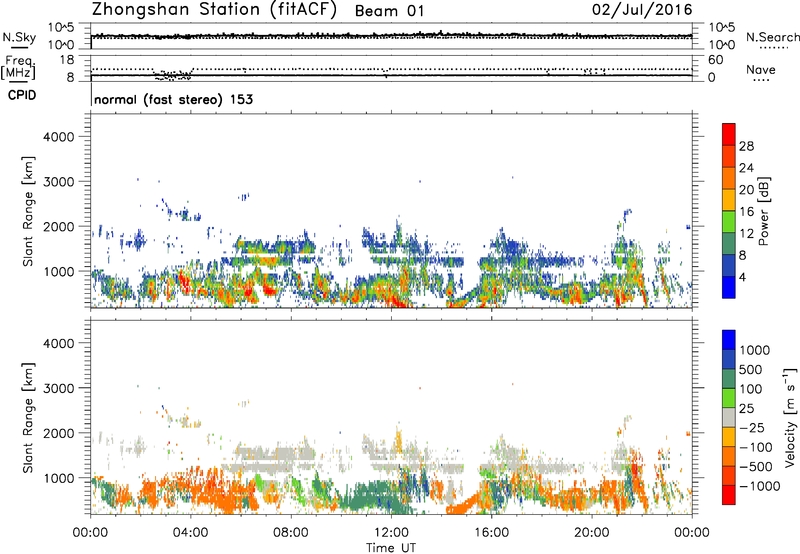Click the 'Power [dB]' colorbar title
Screen dimensions: 800x554
tap(764, 211)
